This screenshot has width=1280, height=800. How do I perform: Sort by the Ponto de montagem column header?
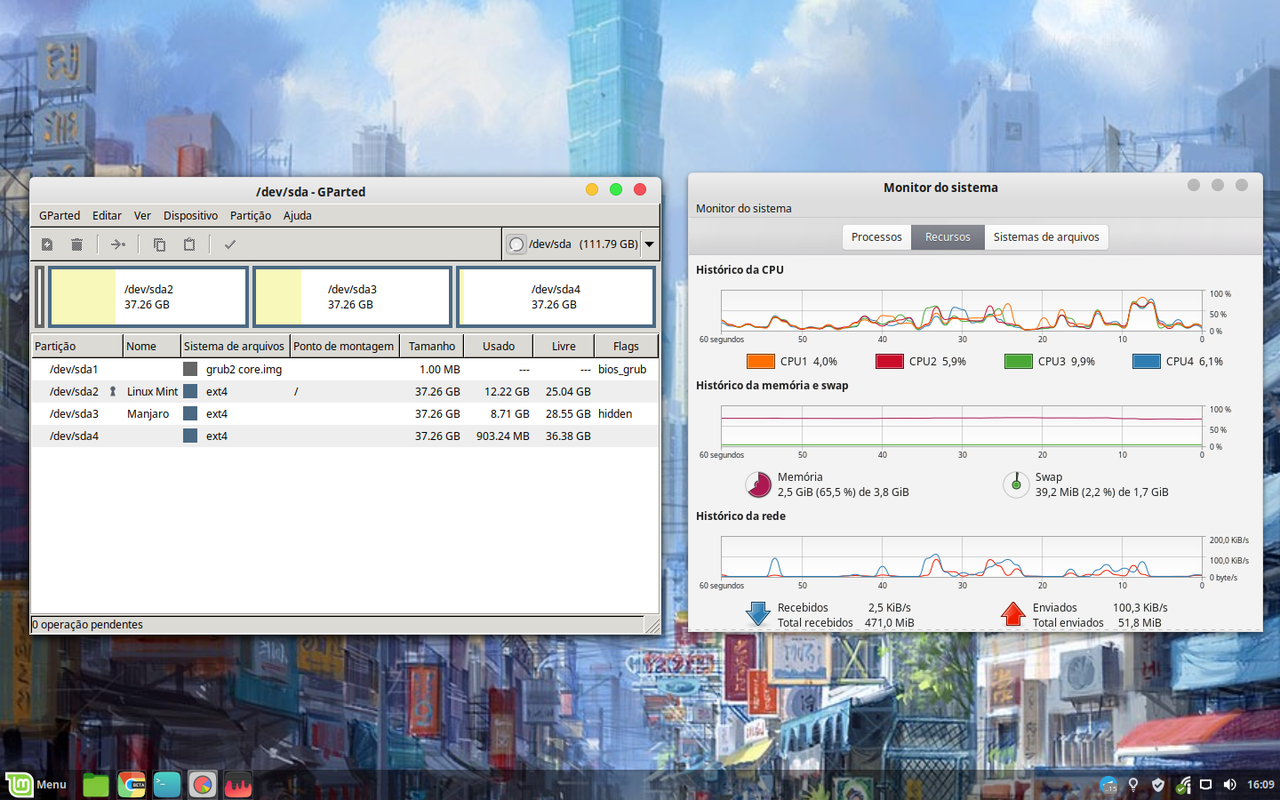(344, 346)
